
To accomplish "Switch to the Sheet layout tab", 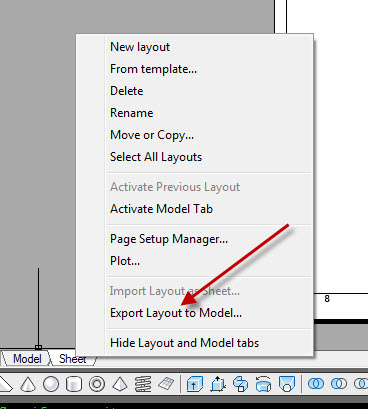I will click(73, 360).
